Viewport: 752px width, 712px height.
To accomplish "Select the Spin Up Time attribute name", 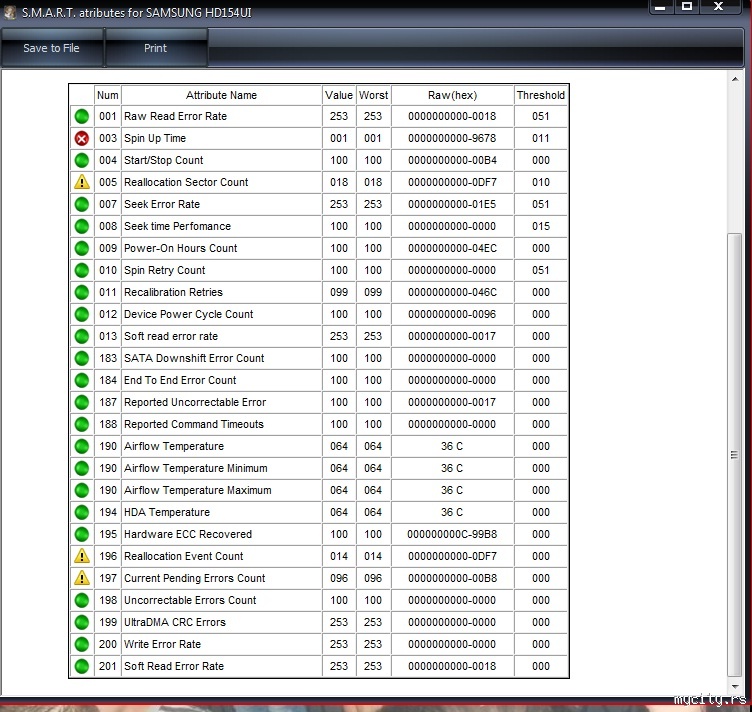I will tap(155, 139).
